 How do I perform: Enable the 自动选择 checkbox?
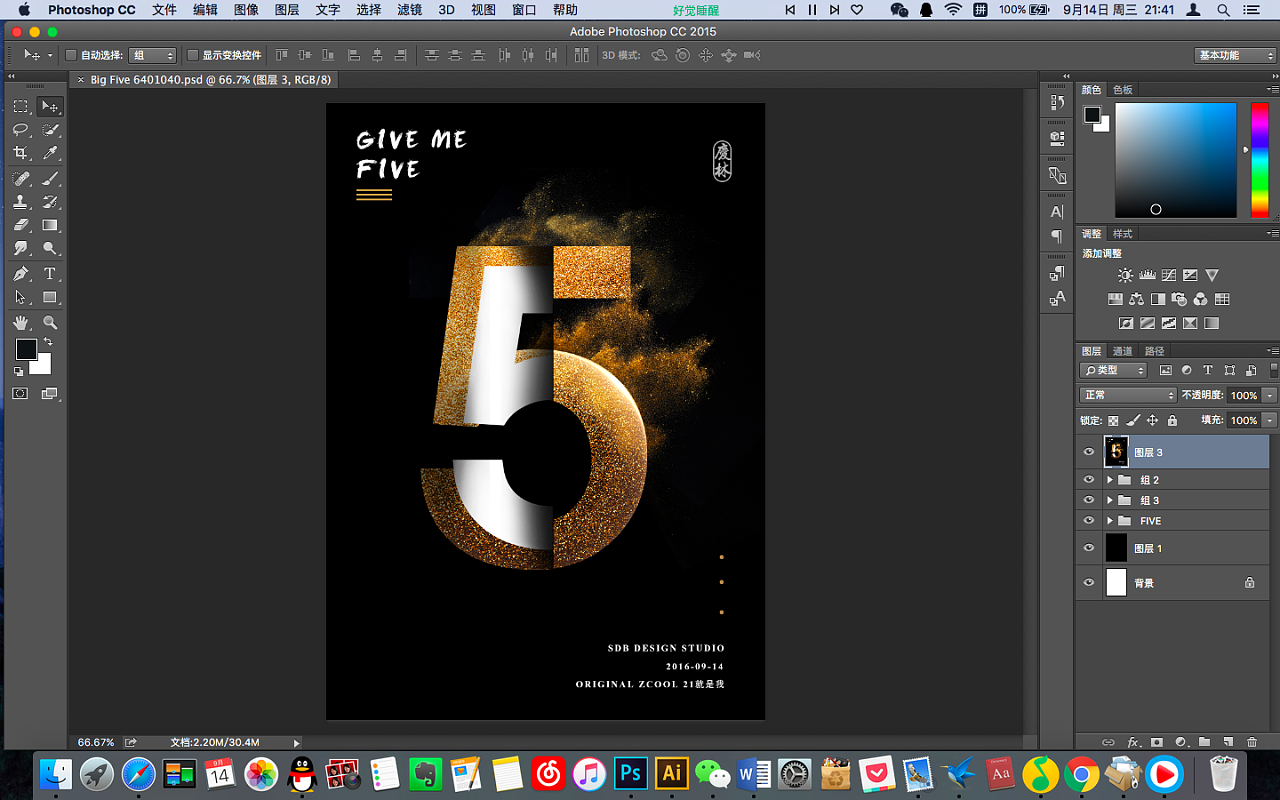(x=71, y=55)
